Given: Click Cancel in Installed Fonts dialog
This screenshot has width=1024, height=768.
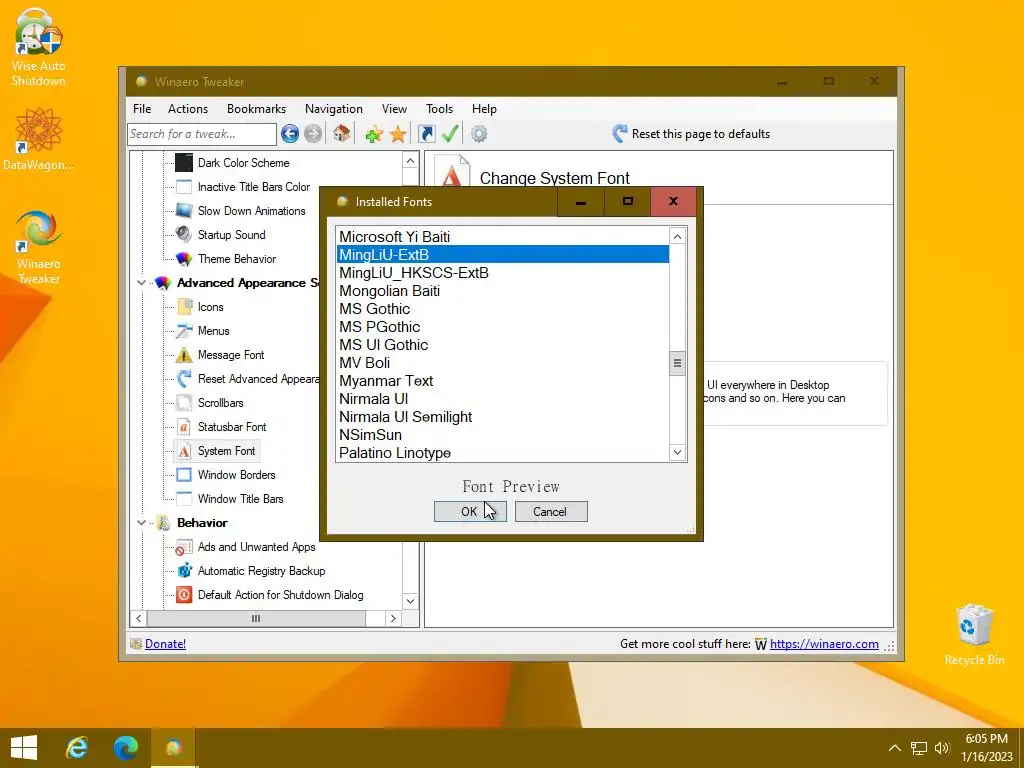Looking at the screenshot, I should (x=551, y=511).
